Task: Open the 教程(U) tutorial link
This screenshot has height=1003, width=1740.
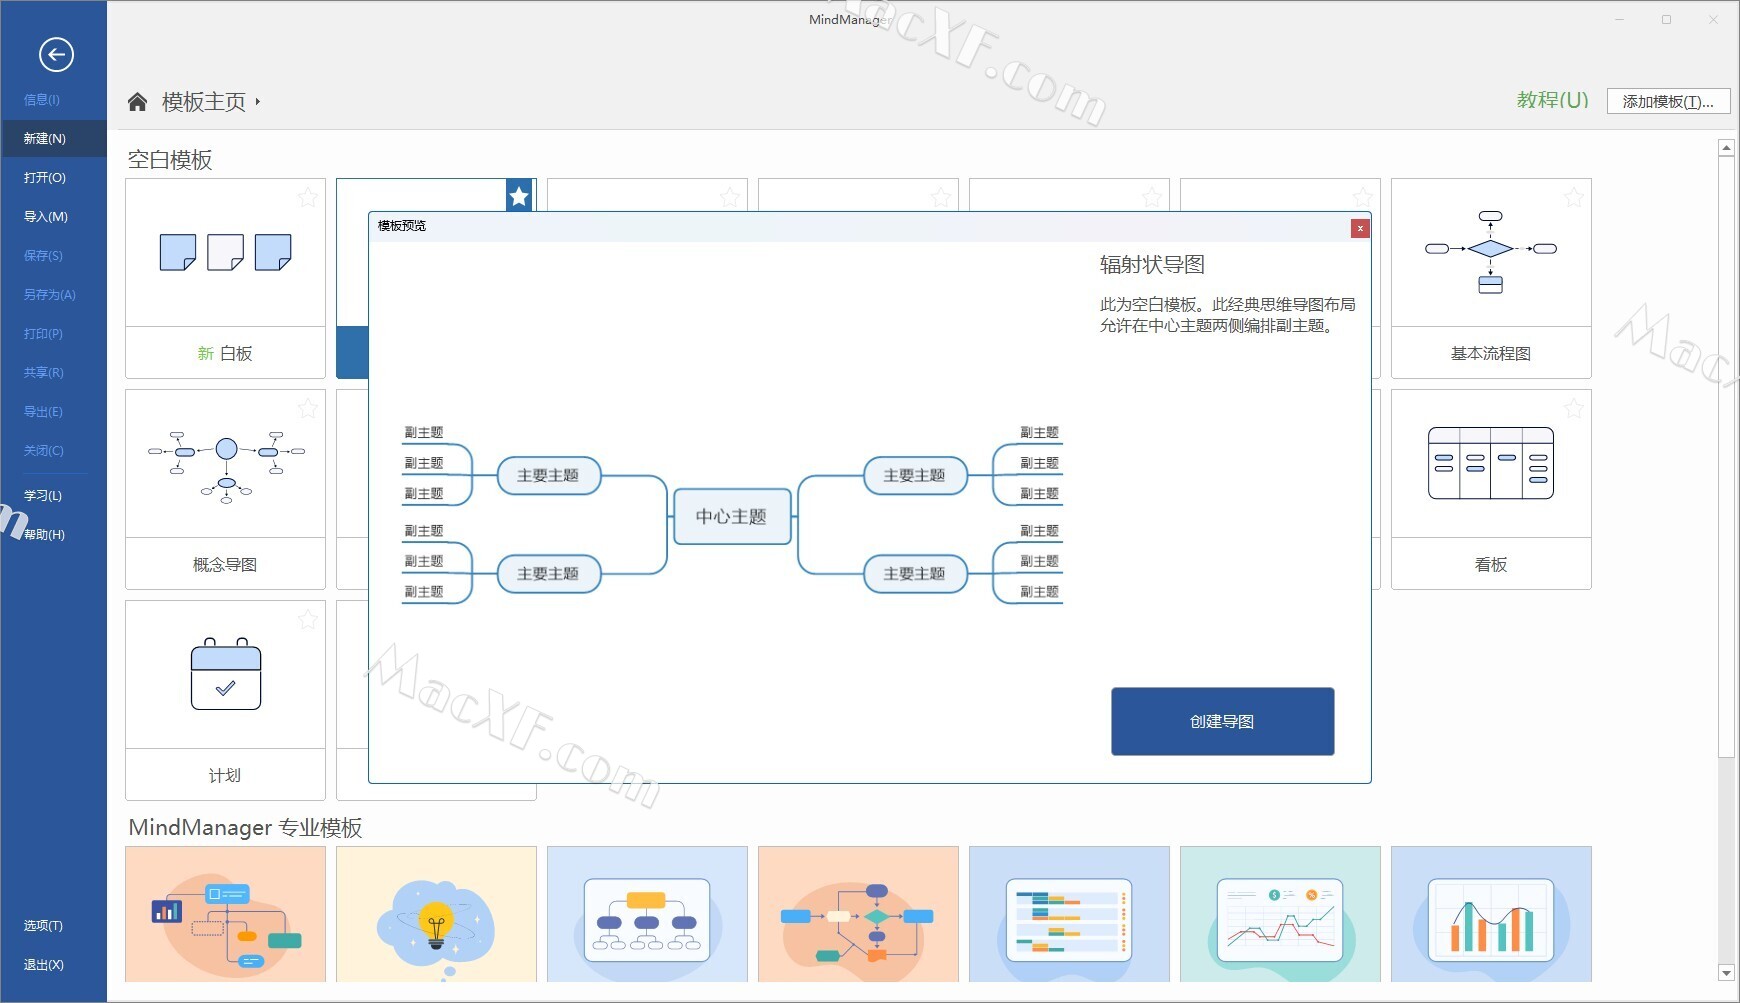Action: click(1552, 100)
